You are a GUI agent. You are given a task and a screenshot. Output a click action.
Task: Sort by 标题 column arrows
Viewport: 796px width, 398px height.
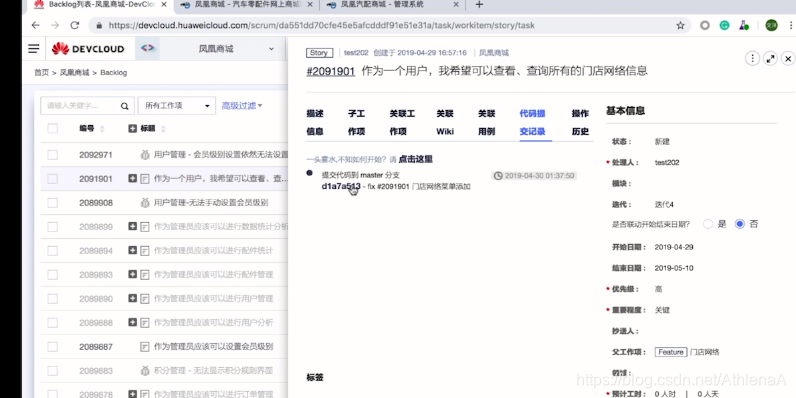[x=163, y=129]
